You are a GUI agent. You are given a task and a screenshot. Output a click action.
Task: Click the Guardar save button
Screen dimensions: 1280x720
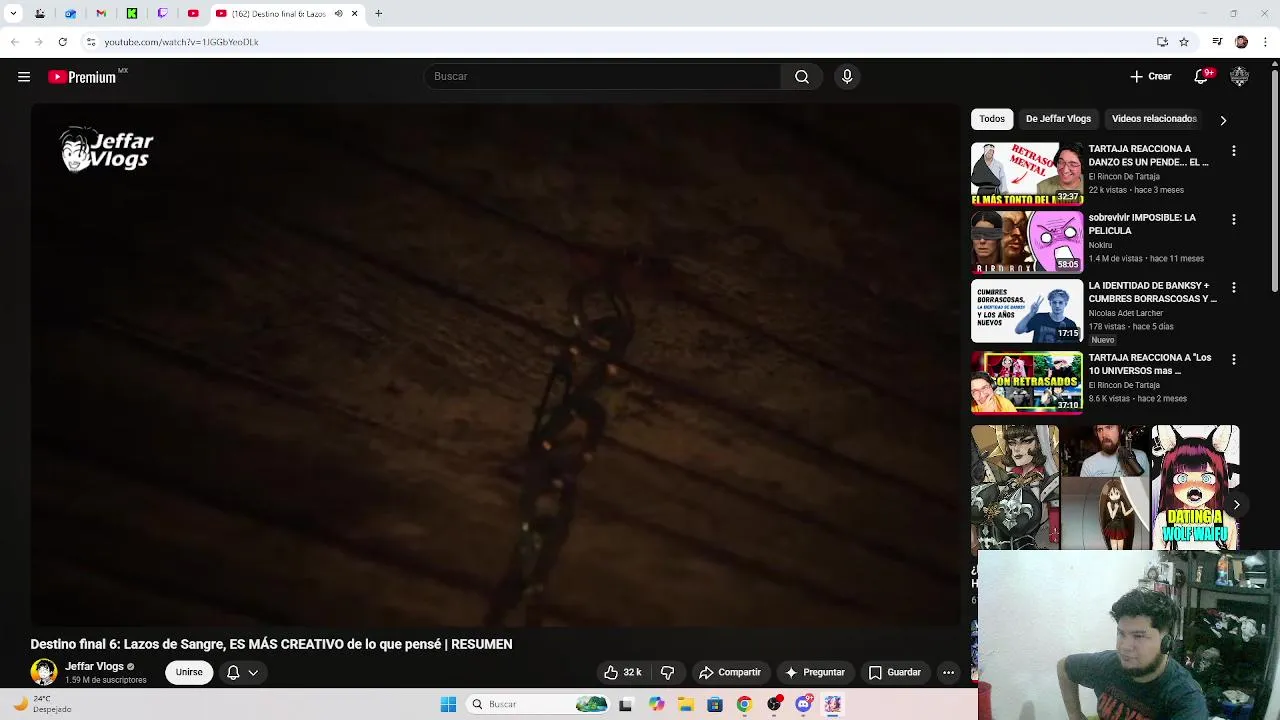(x=895, y=672)
